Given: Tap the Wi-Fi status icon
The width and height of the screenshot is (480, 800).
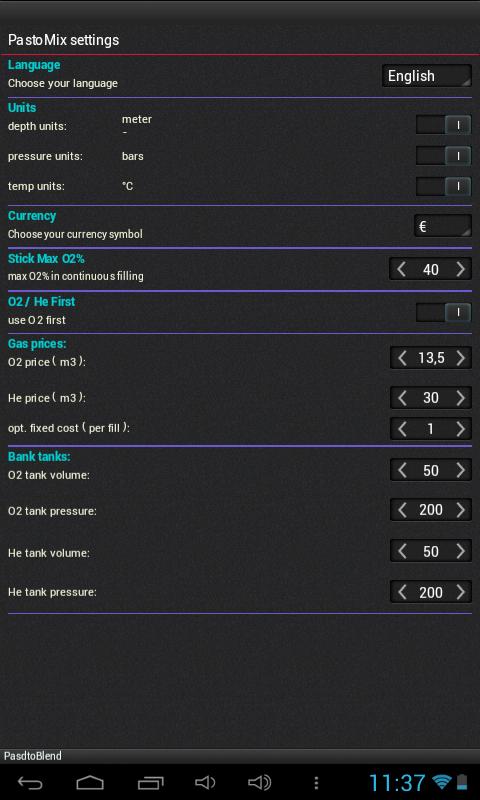Looking at the screenshot, I should 442,782.
